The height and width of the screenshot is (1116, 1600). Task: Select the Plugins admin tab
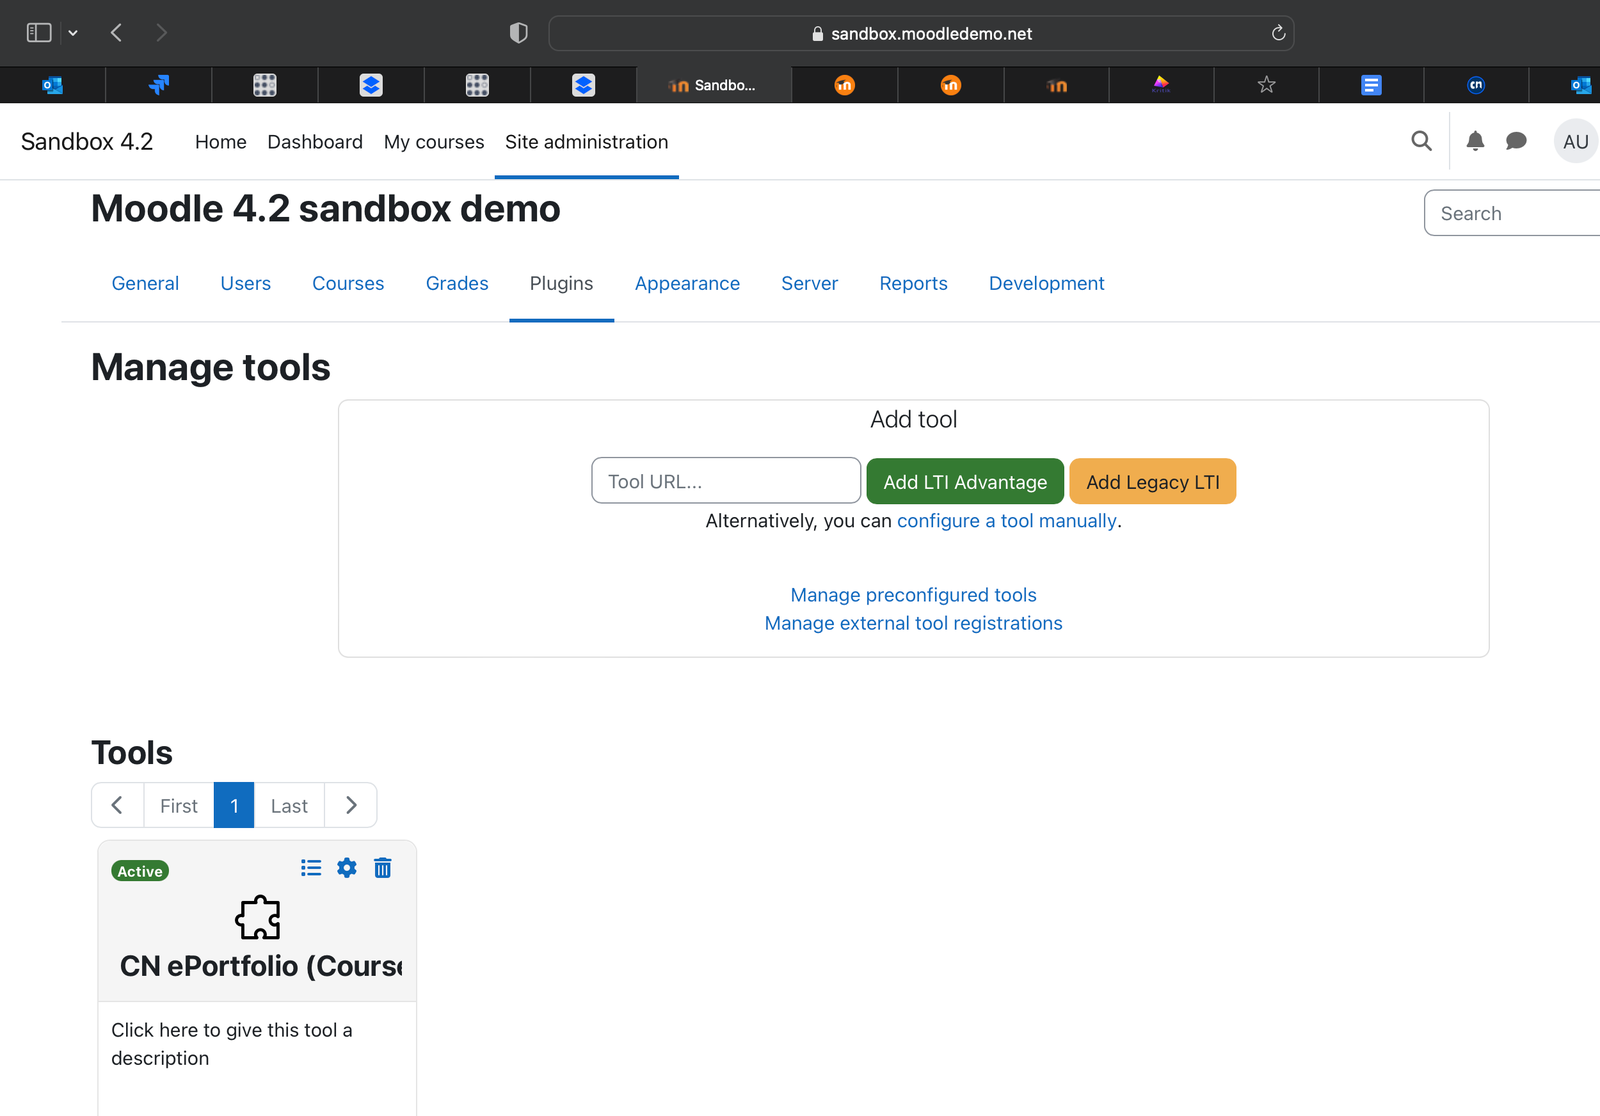(x=561, y=283)
